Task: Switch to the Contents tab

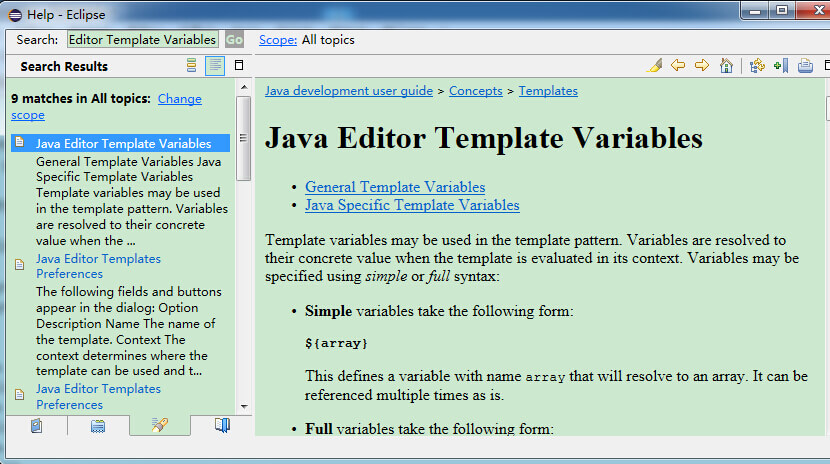Action: [x=37, y=426]
